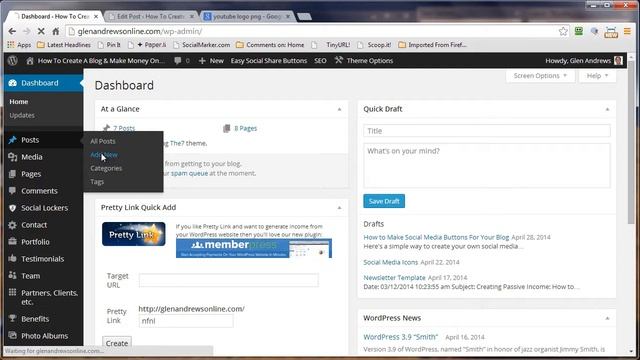The image size is (640, 360).
Task: Click the What's on your mind textarea
Action: [487, 165]
